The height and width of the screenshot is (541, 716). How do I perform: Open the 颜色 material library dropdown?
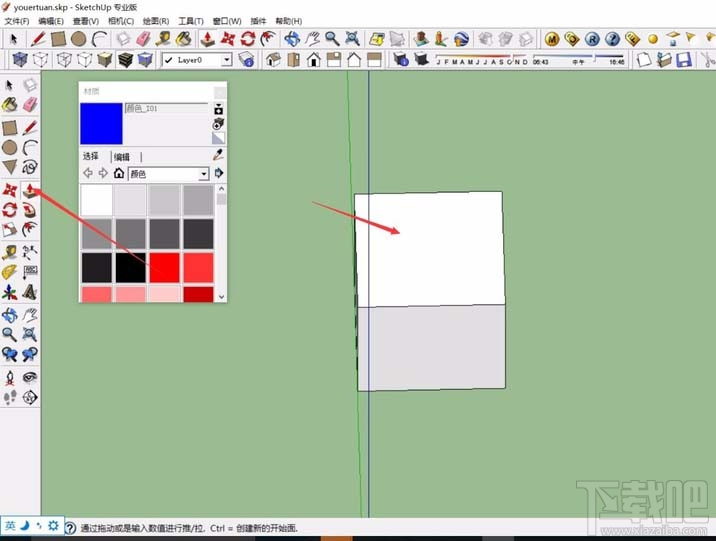169,173
